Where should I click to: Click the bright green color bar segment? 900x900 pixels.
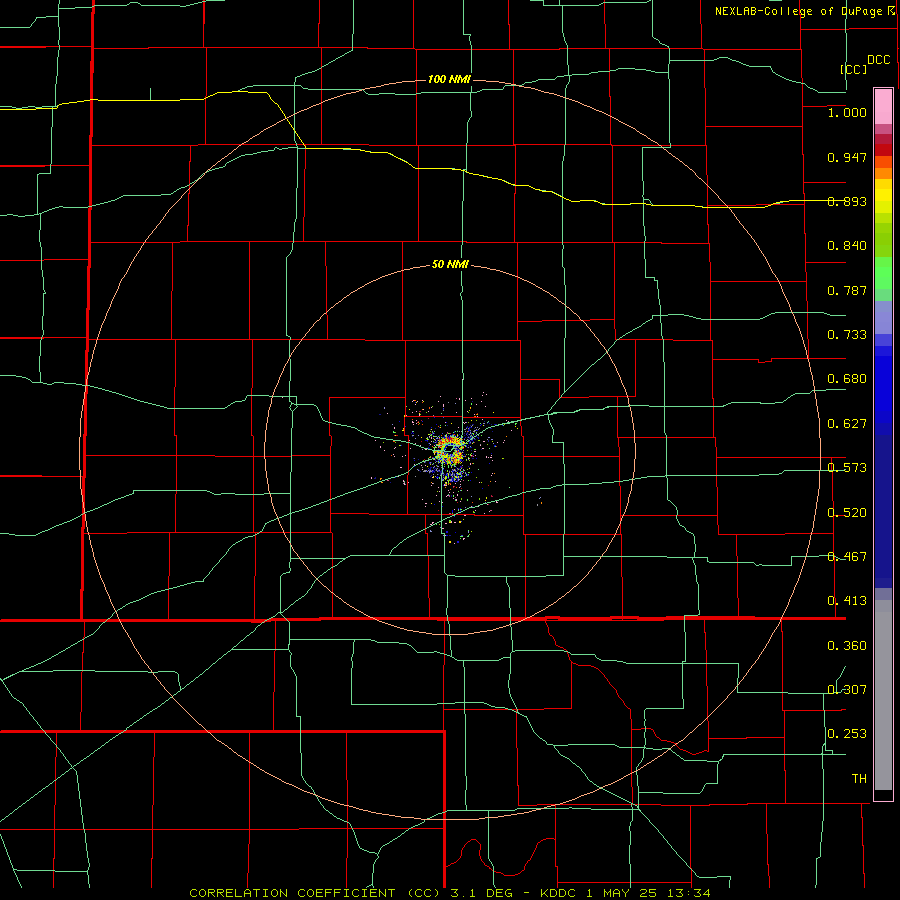(x=883, y=273)
